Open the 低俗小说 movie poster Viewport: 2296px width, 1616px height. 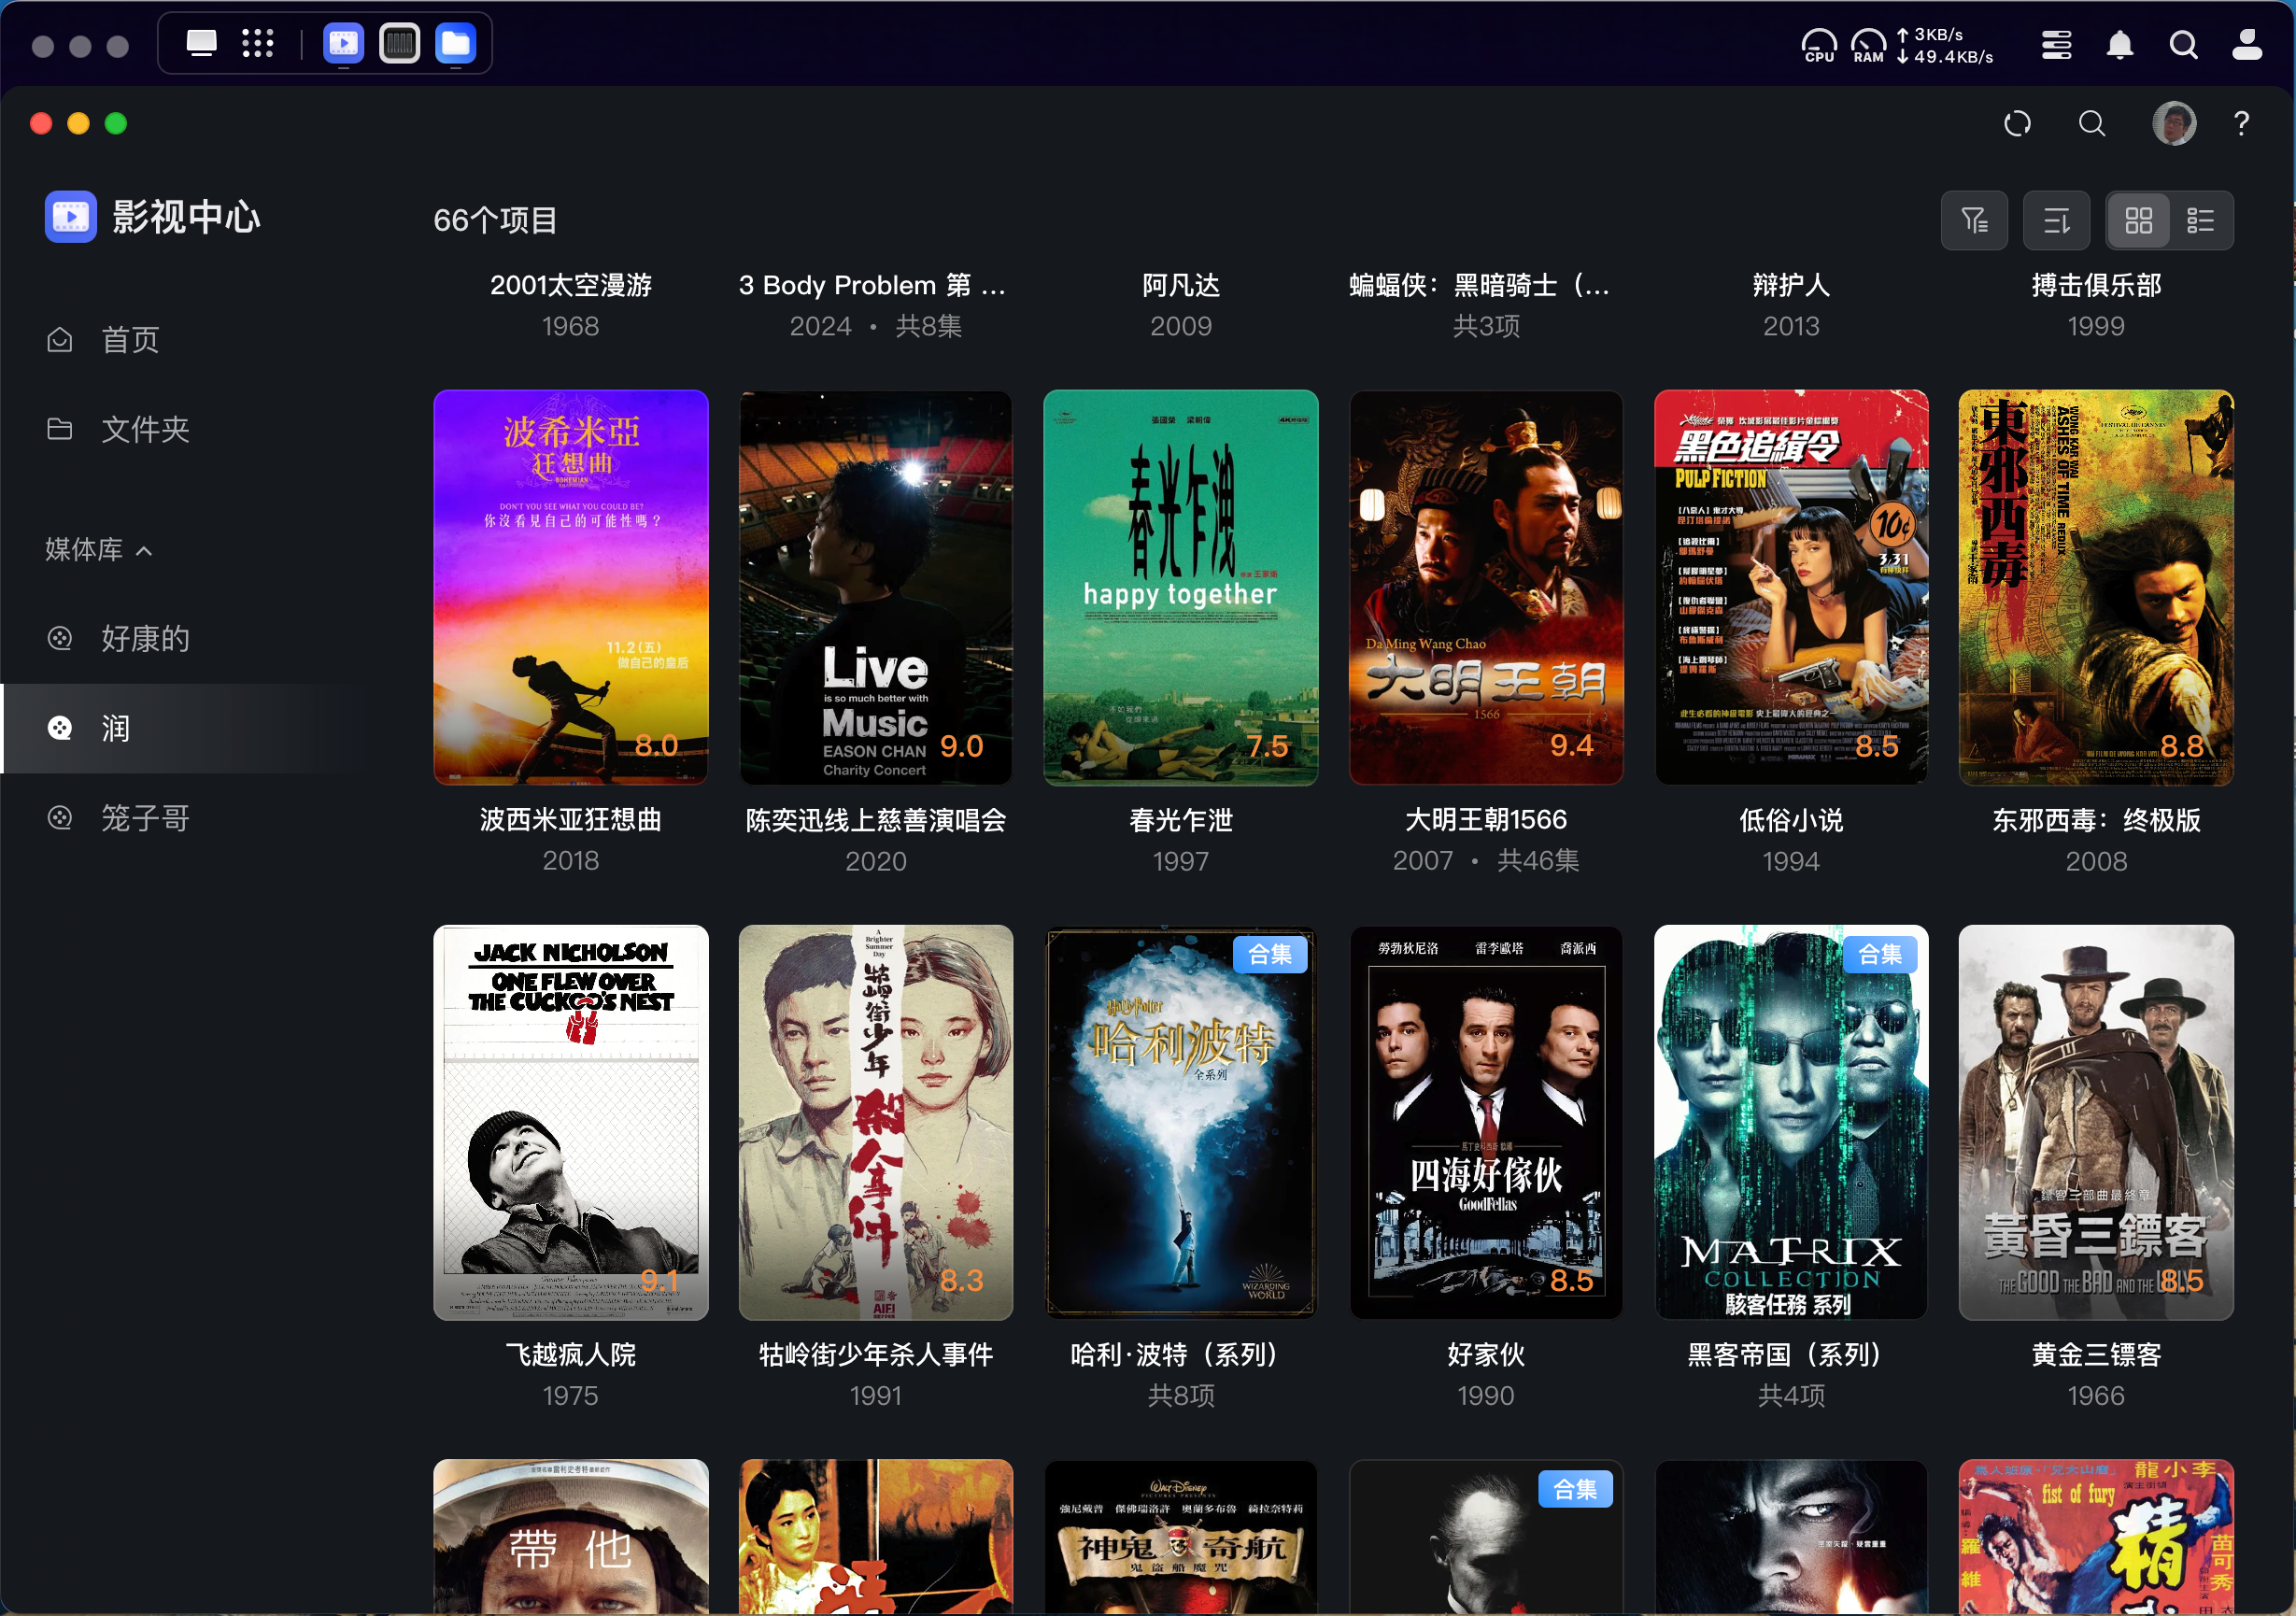[1791, 587]
